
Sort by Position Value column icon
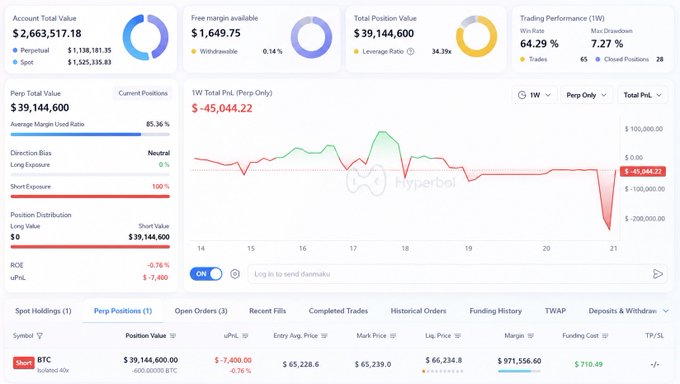coord(173,336)
